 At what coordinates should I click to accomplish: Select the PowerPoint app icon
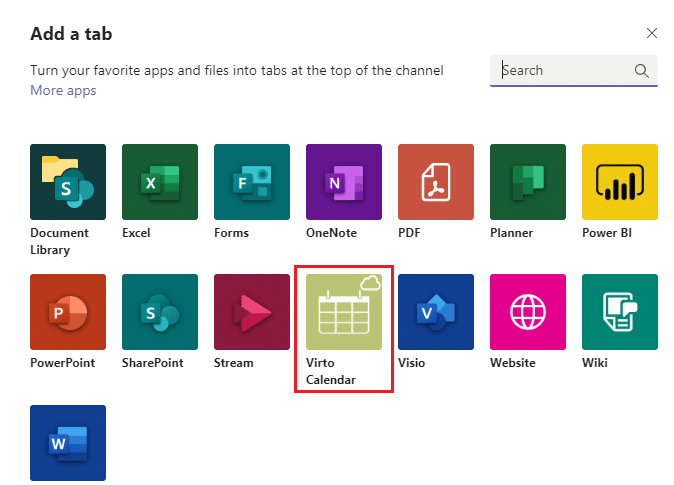pos(68,312)
